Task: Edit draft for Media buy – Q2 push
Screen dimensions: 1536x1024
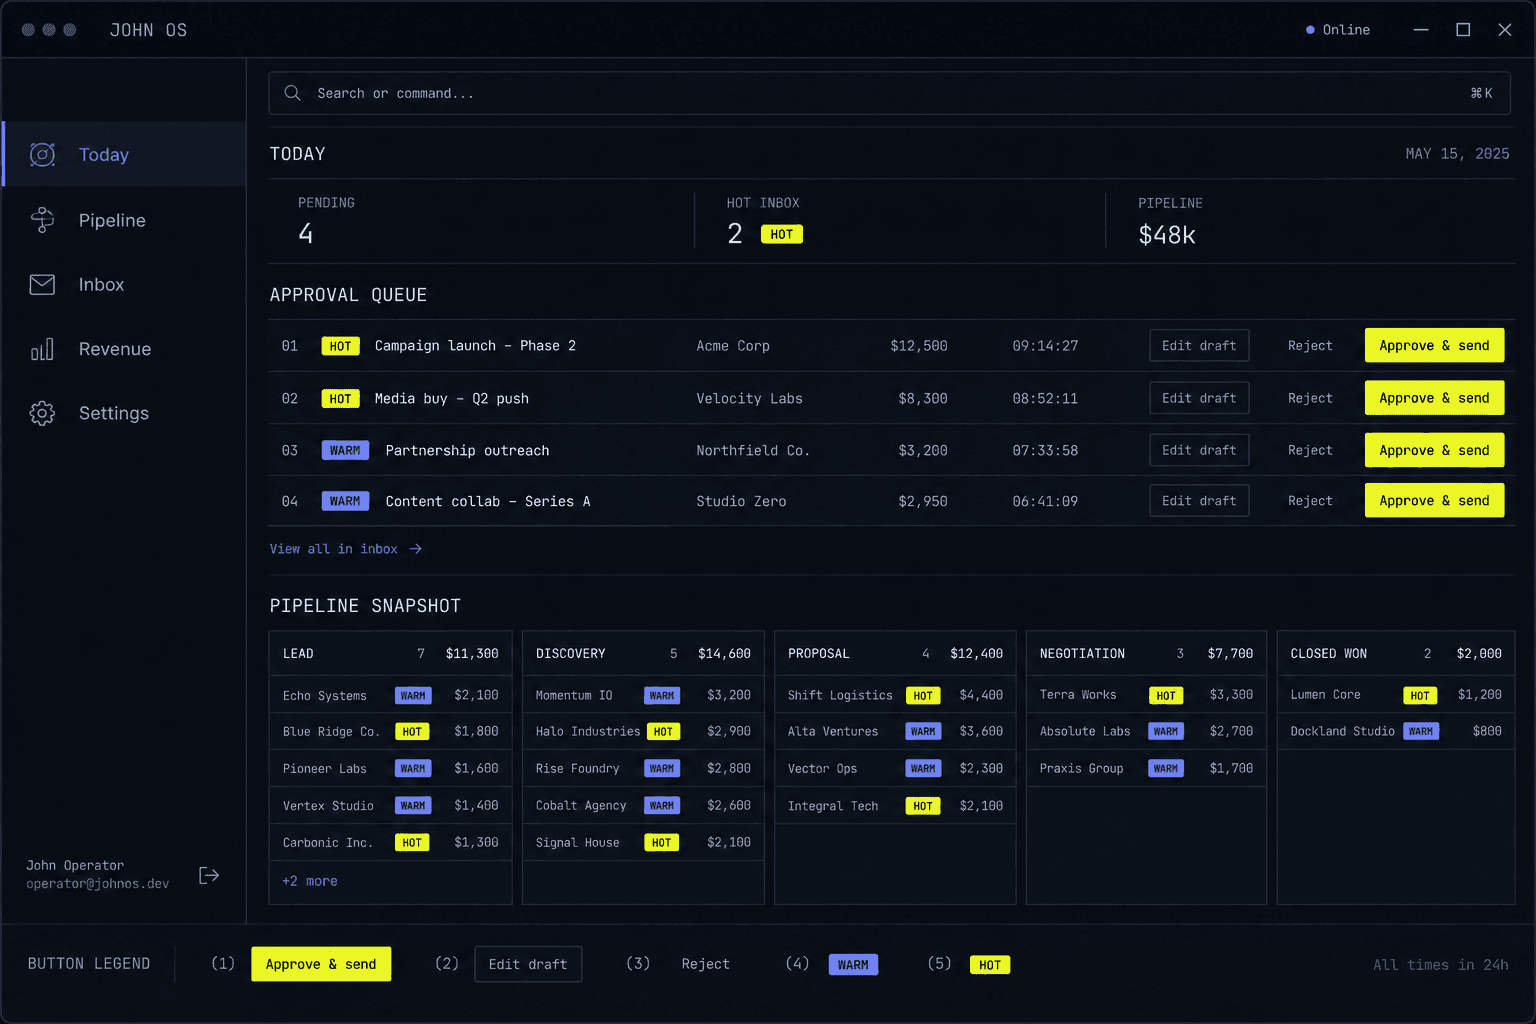Action: point(1199,398)
